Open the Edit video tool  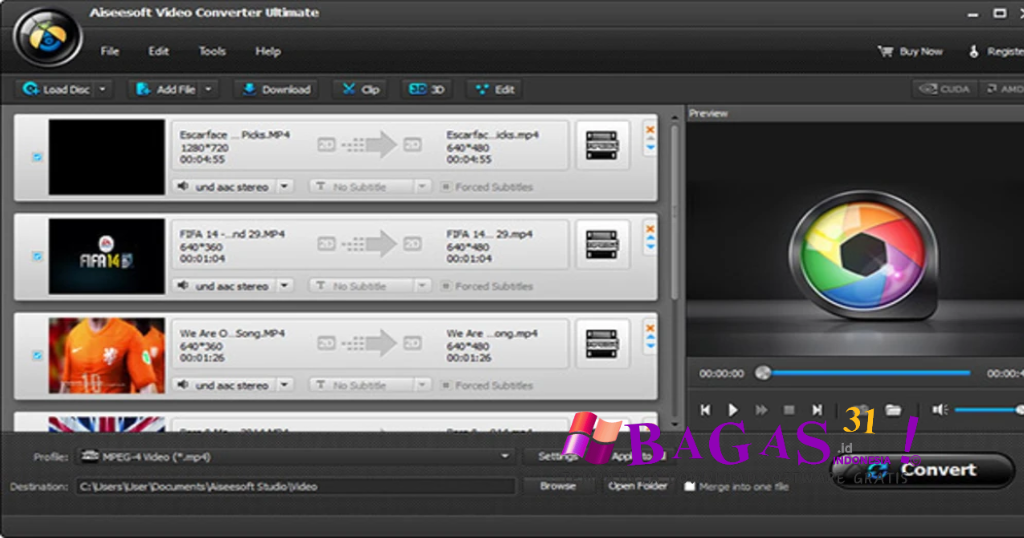[495, 89]
